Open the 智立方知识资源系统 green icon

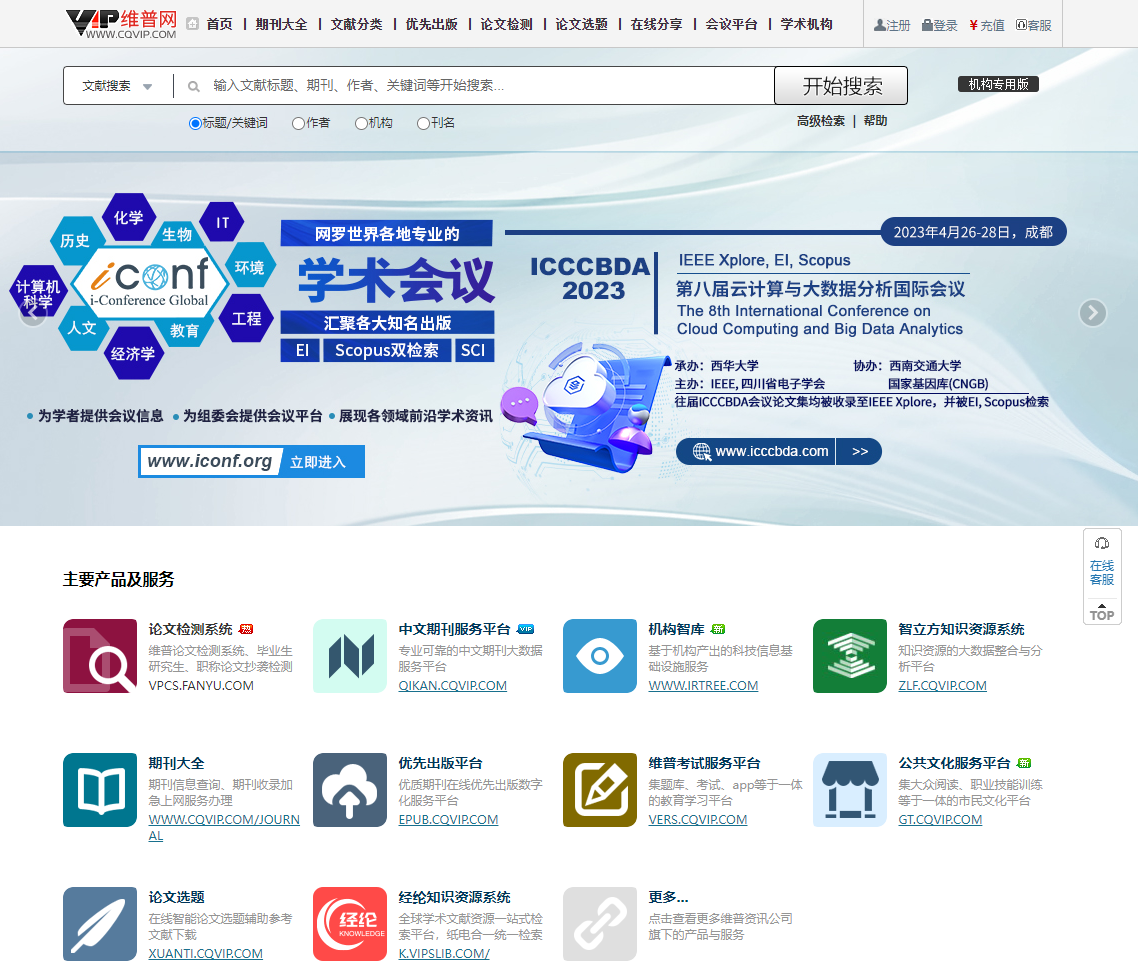[x=850, y=655]
